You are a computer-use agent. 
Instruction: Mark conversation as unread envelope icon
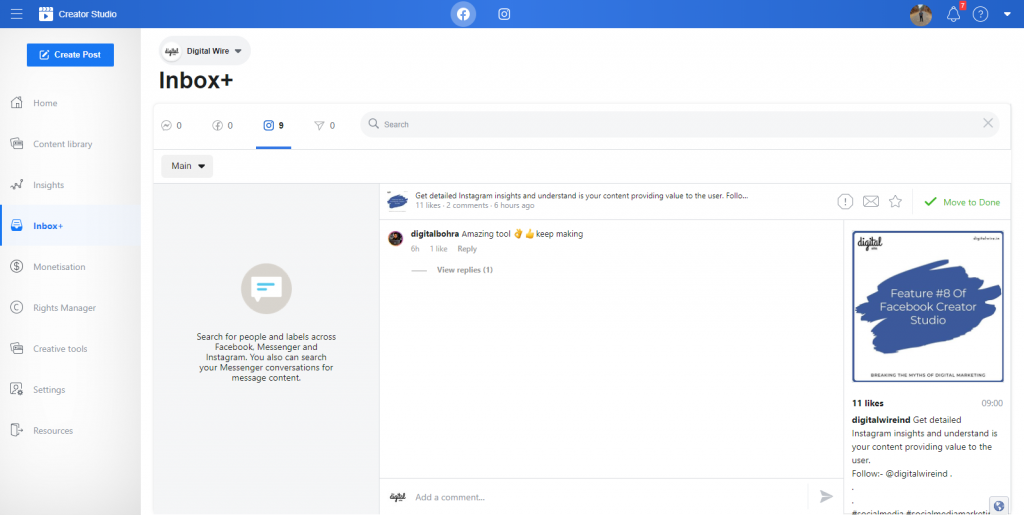click(x=870, y=202)
